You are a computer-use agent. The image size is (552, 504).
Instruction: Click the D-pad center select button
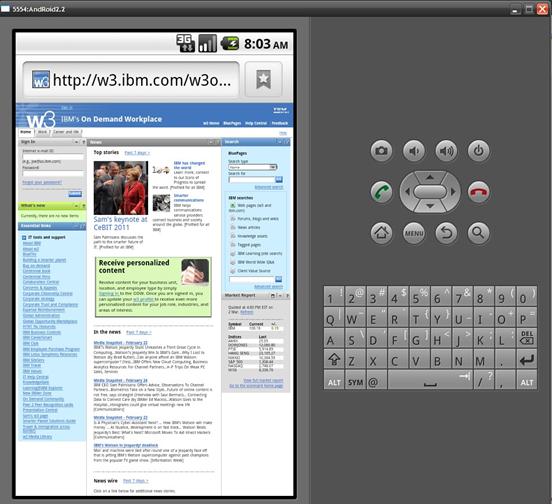click(430, 192)
